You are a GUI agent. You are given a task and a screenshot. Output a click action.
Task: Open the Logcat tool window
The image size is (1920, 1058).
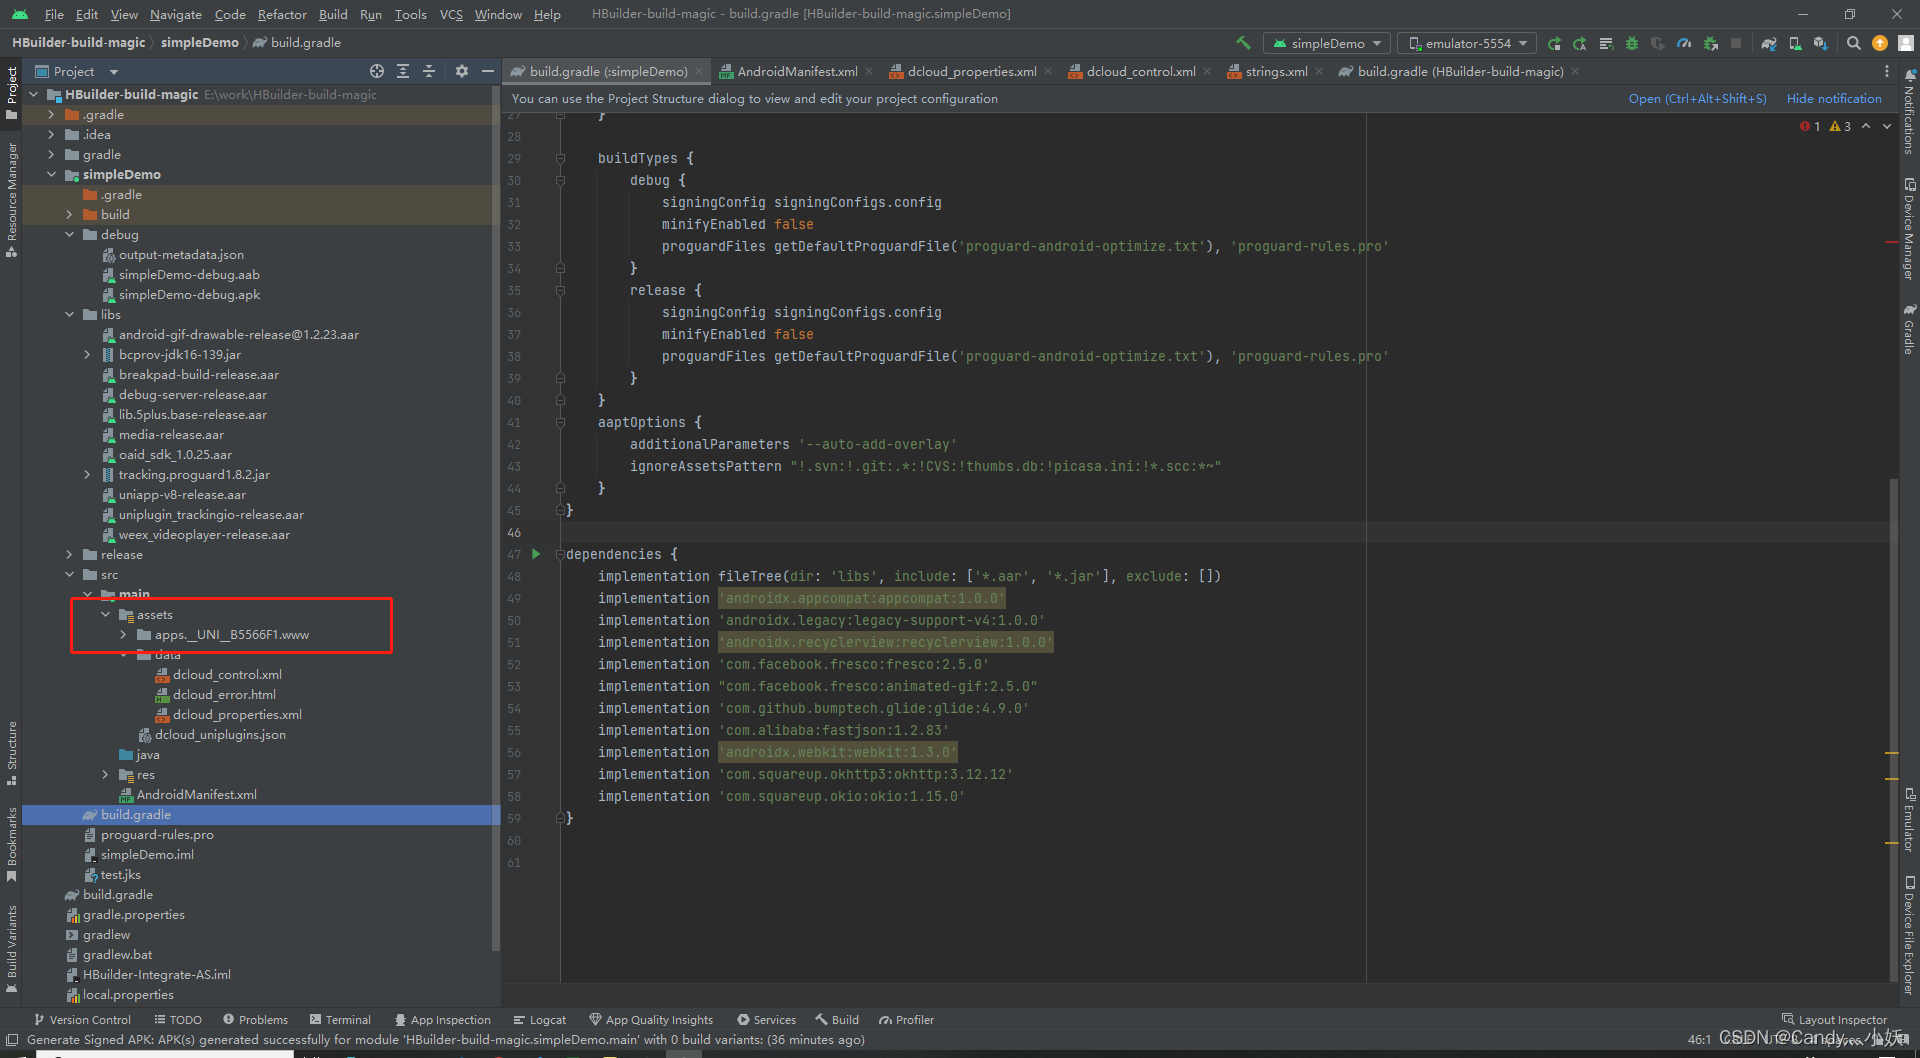(540, 1020)
